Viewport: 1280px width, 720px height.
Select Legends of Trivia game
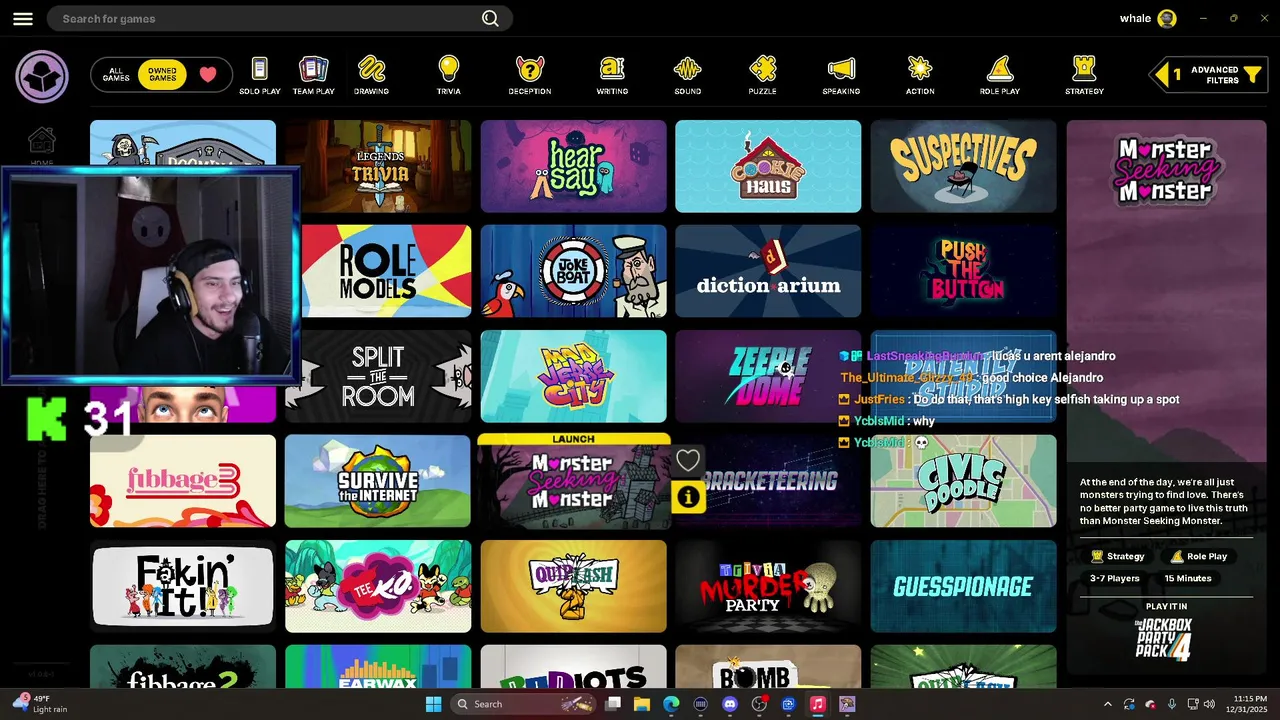[378, 166]
